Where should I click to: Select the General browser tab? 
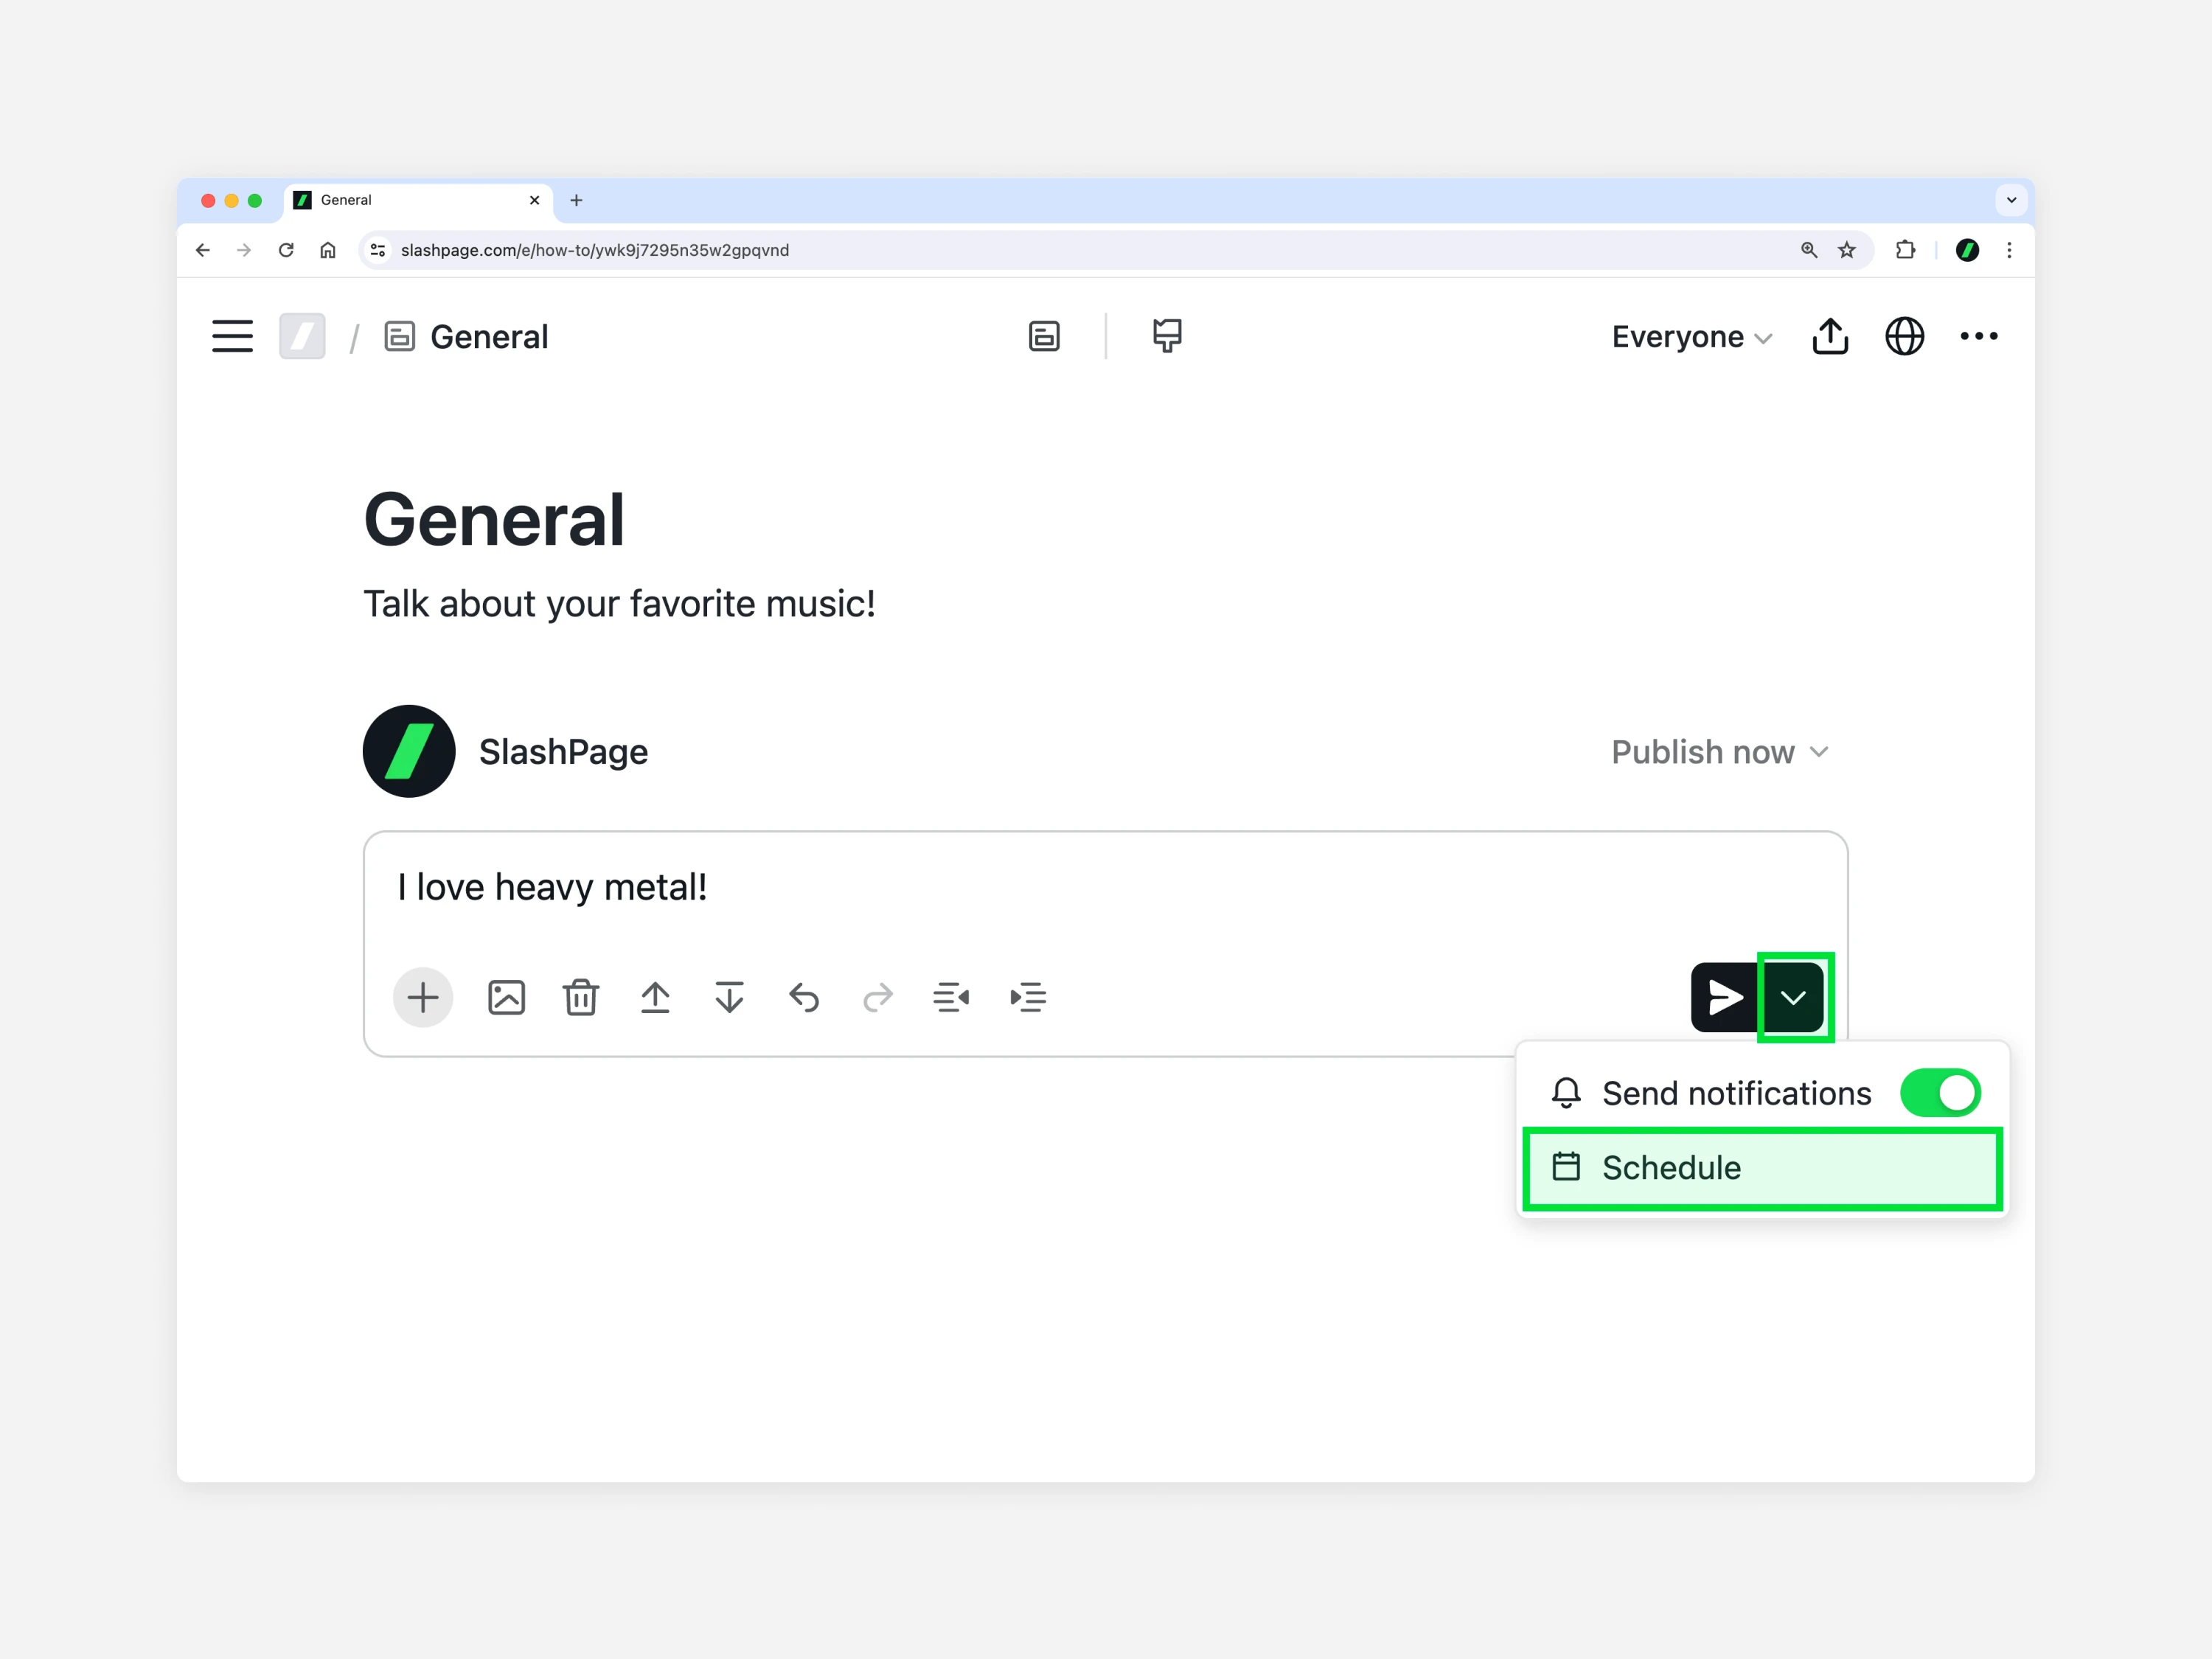418,200
